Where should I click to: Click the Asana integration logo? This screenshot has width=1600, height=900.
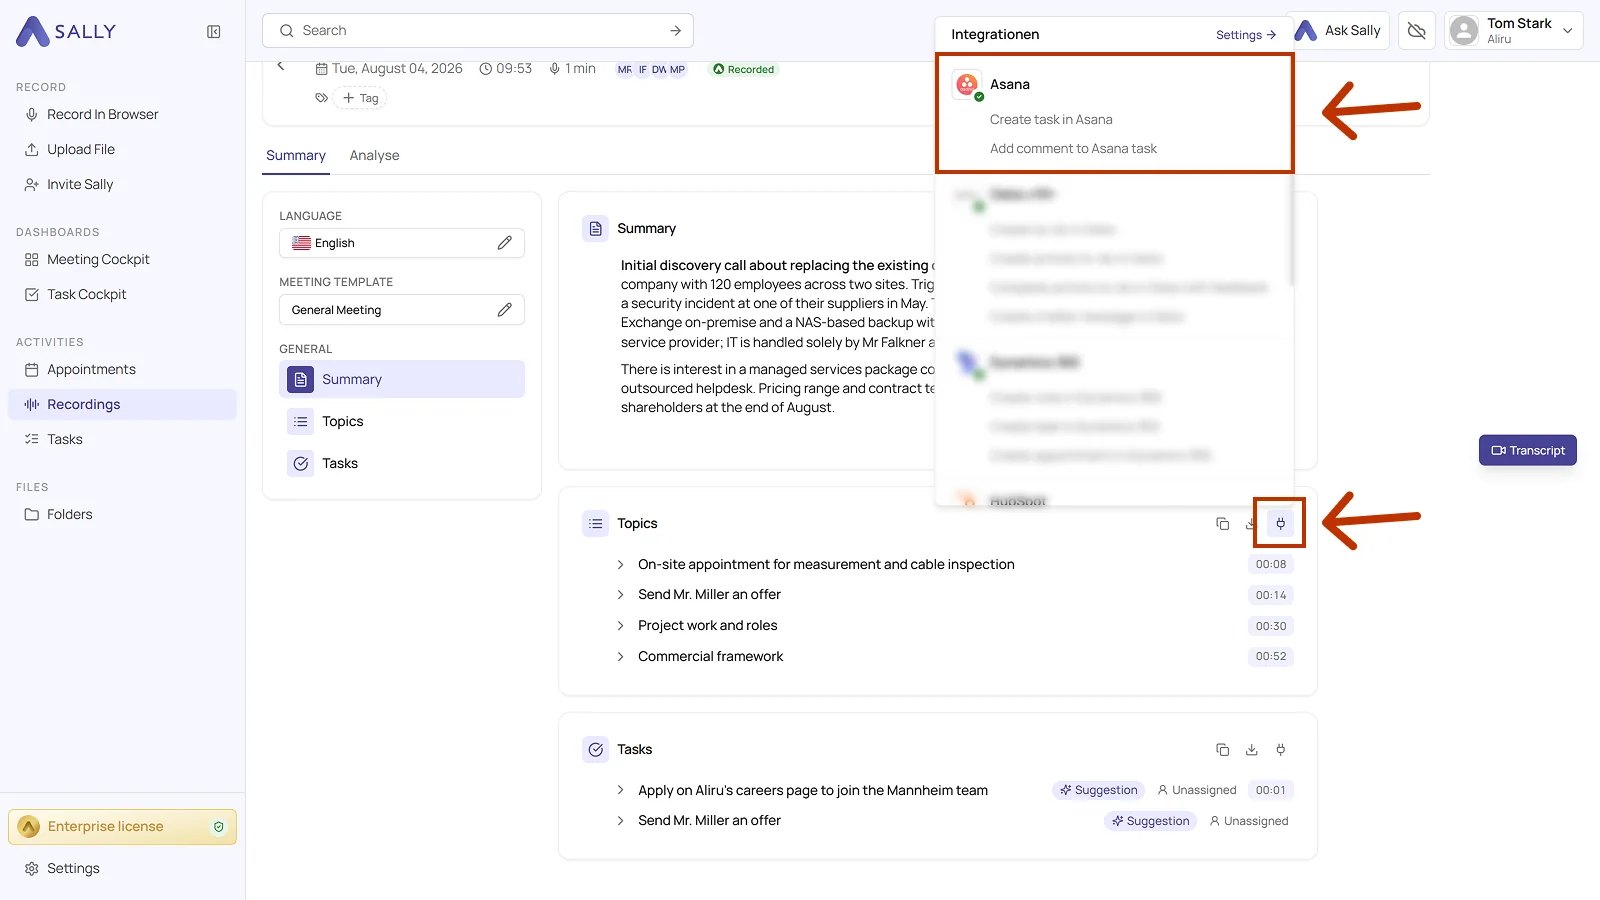967,85
